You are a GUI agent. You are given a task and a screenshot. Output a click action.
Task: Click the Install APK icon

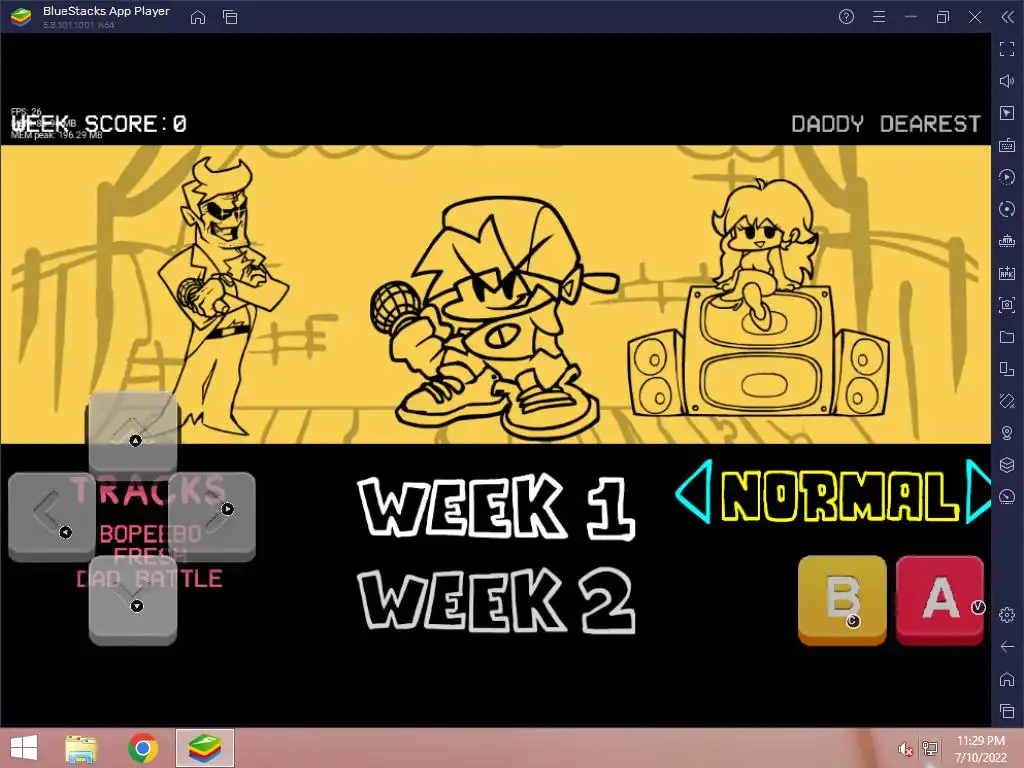point(1006,273)
